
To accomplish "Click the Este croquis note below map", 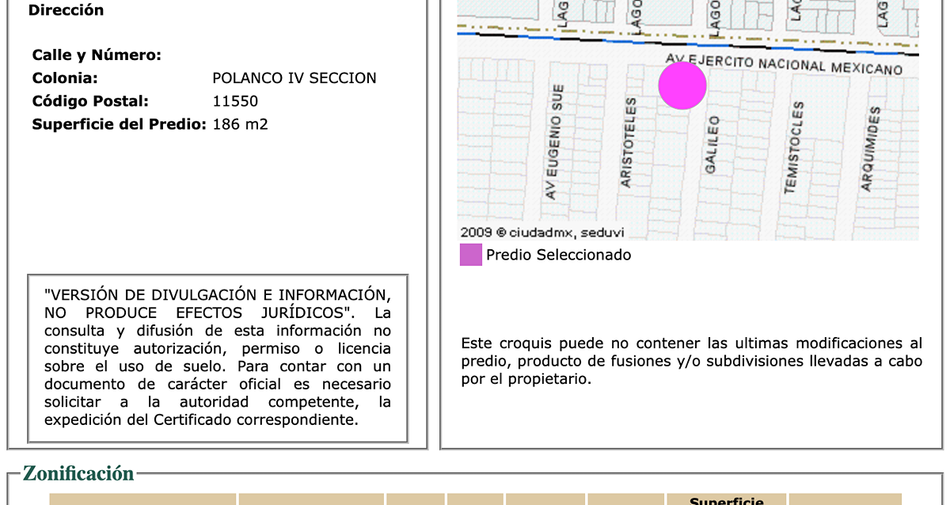I will (691, 361).
